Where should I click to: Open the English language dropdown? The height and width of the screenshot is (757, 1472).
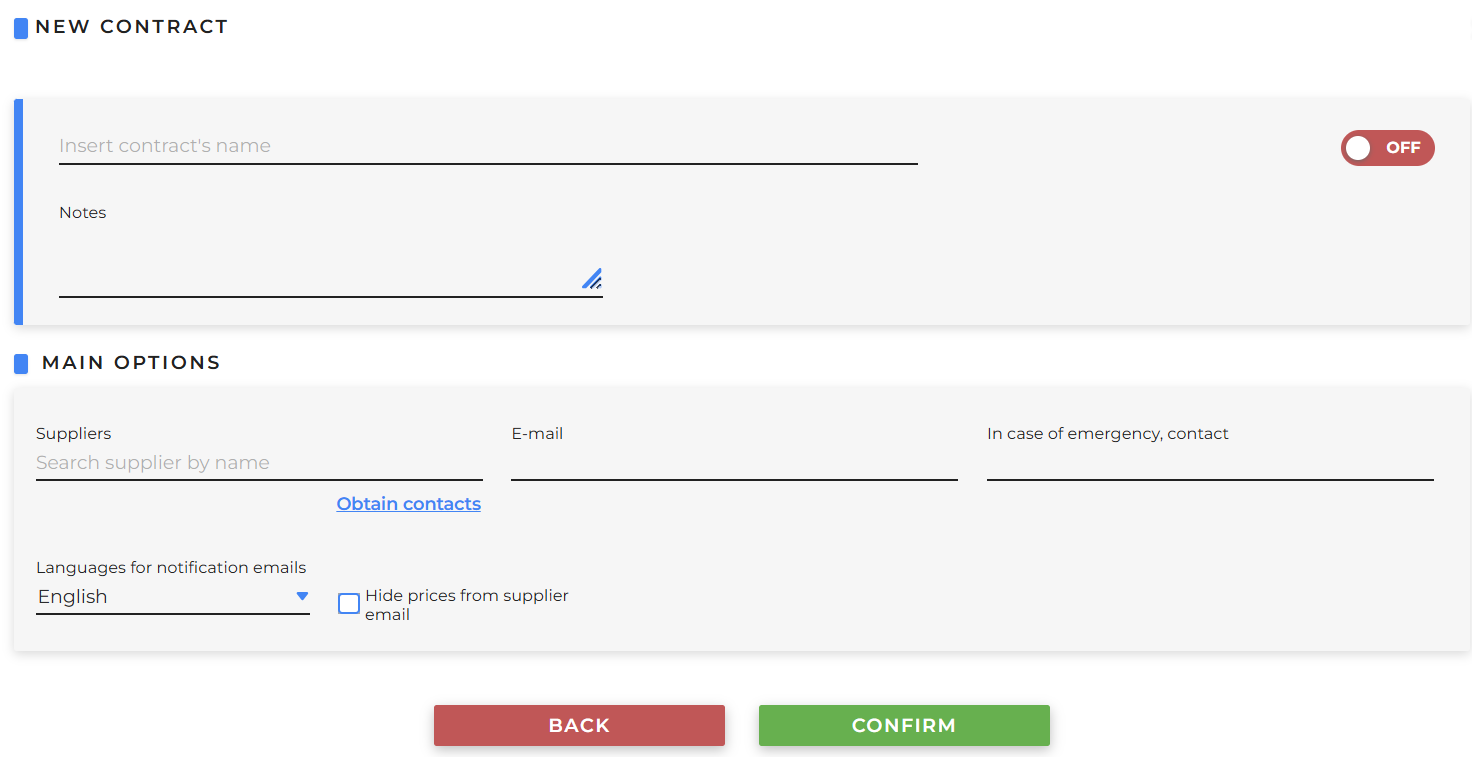click(160, 597)
